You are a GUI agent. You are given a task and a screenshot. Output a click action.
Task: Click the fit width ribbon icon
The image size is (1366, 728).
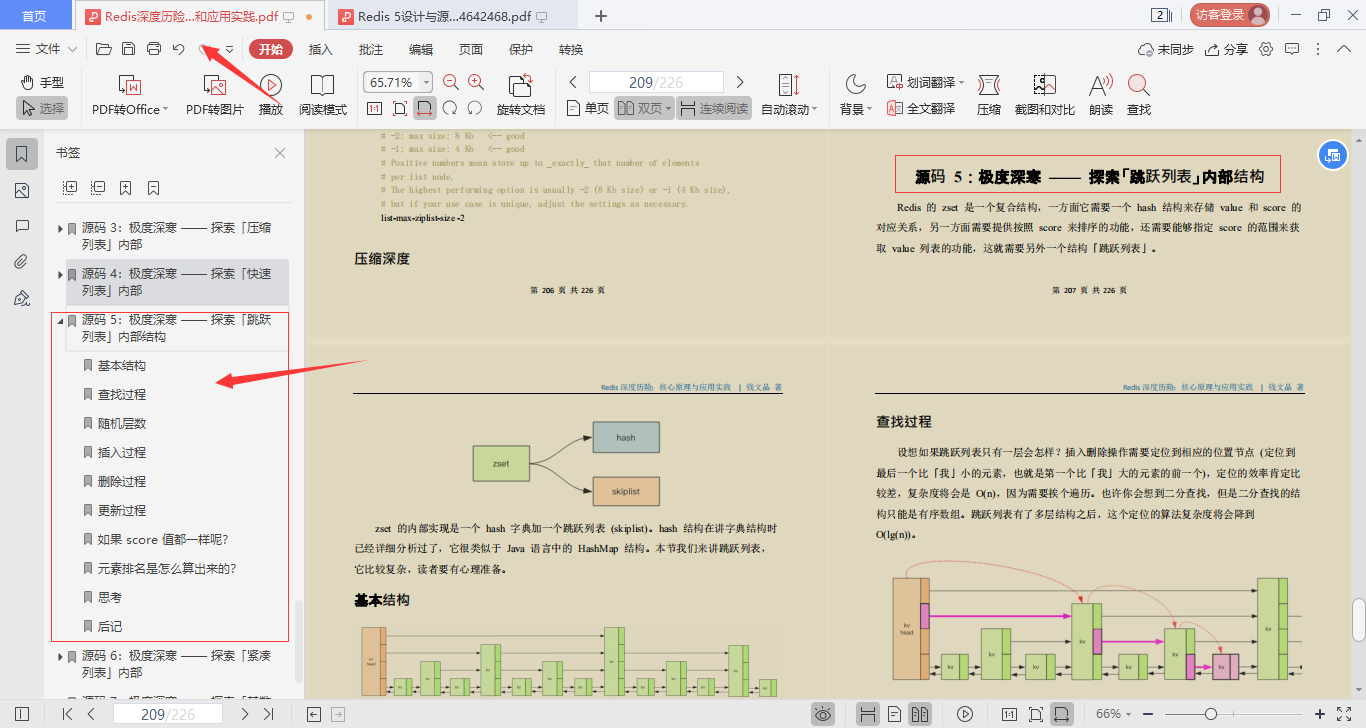425,108
